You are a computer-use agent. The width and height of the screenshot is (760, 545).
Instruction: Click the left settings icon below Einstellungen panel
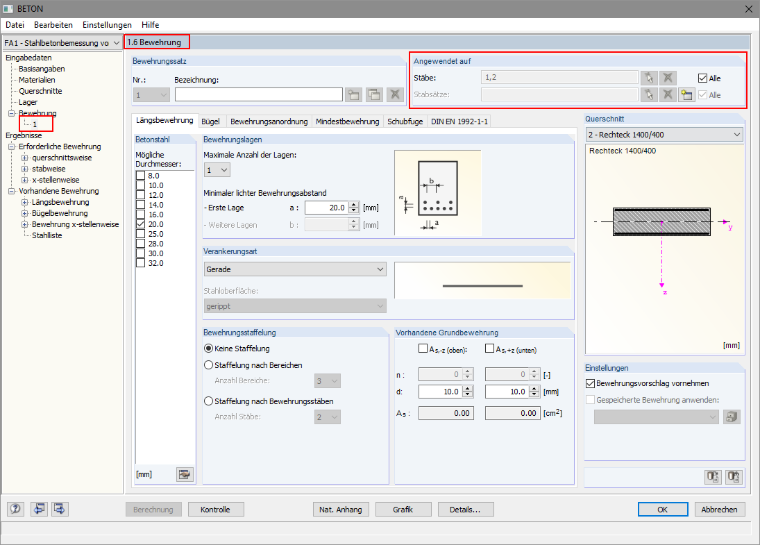[712, 477]
